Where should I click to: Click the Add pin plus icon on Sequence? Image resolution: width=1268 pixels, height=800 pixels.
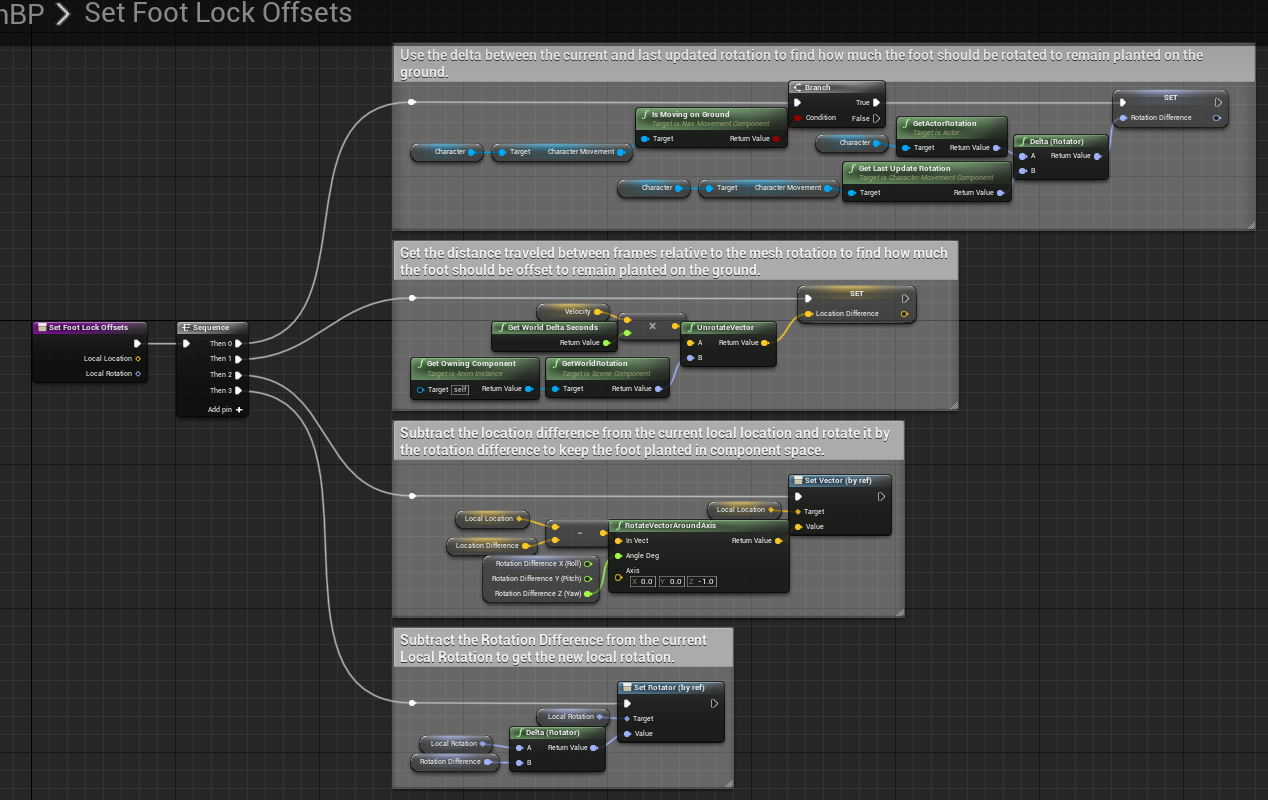pos(239,409)
